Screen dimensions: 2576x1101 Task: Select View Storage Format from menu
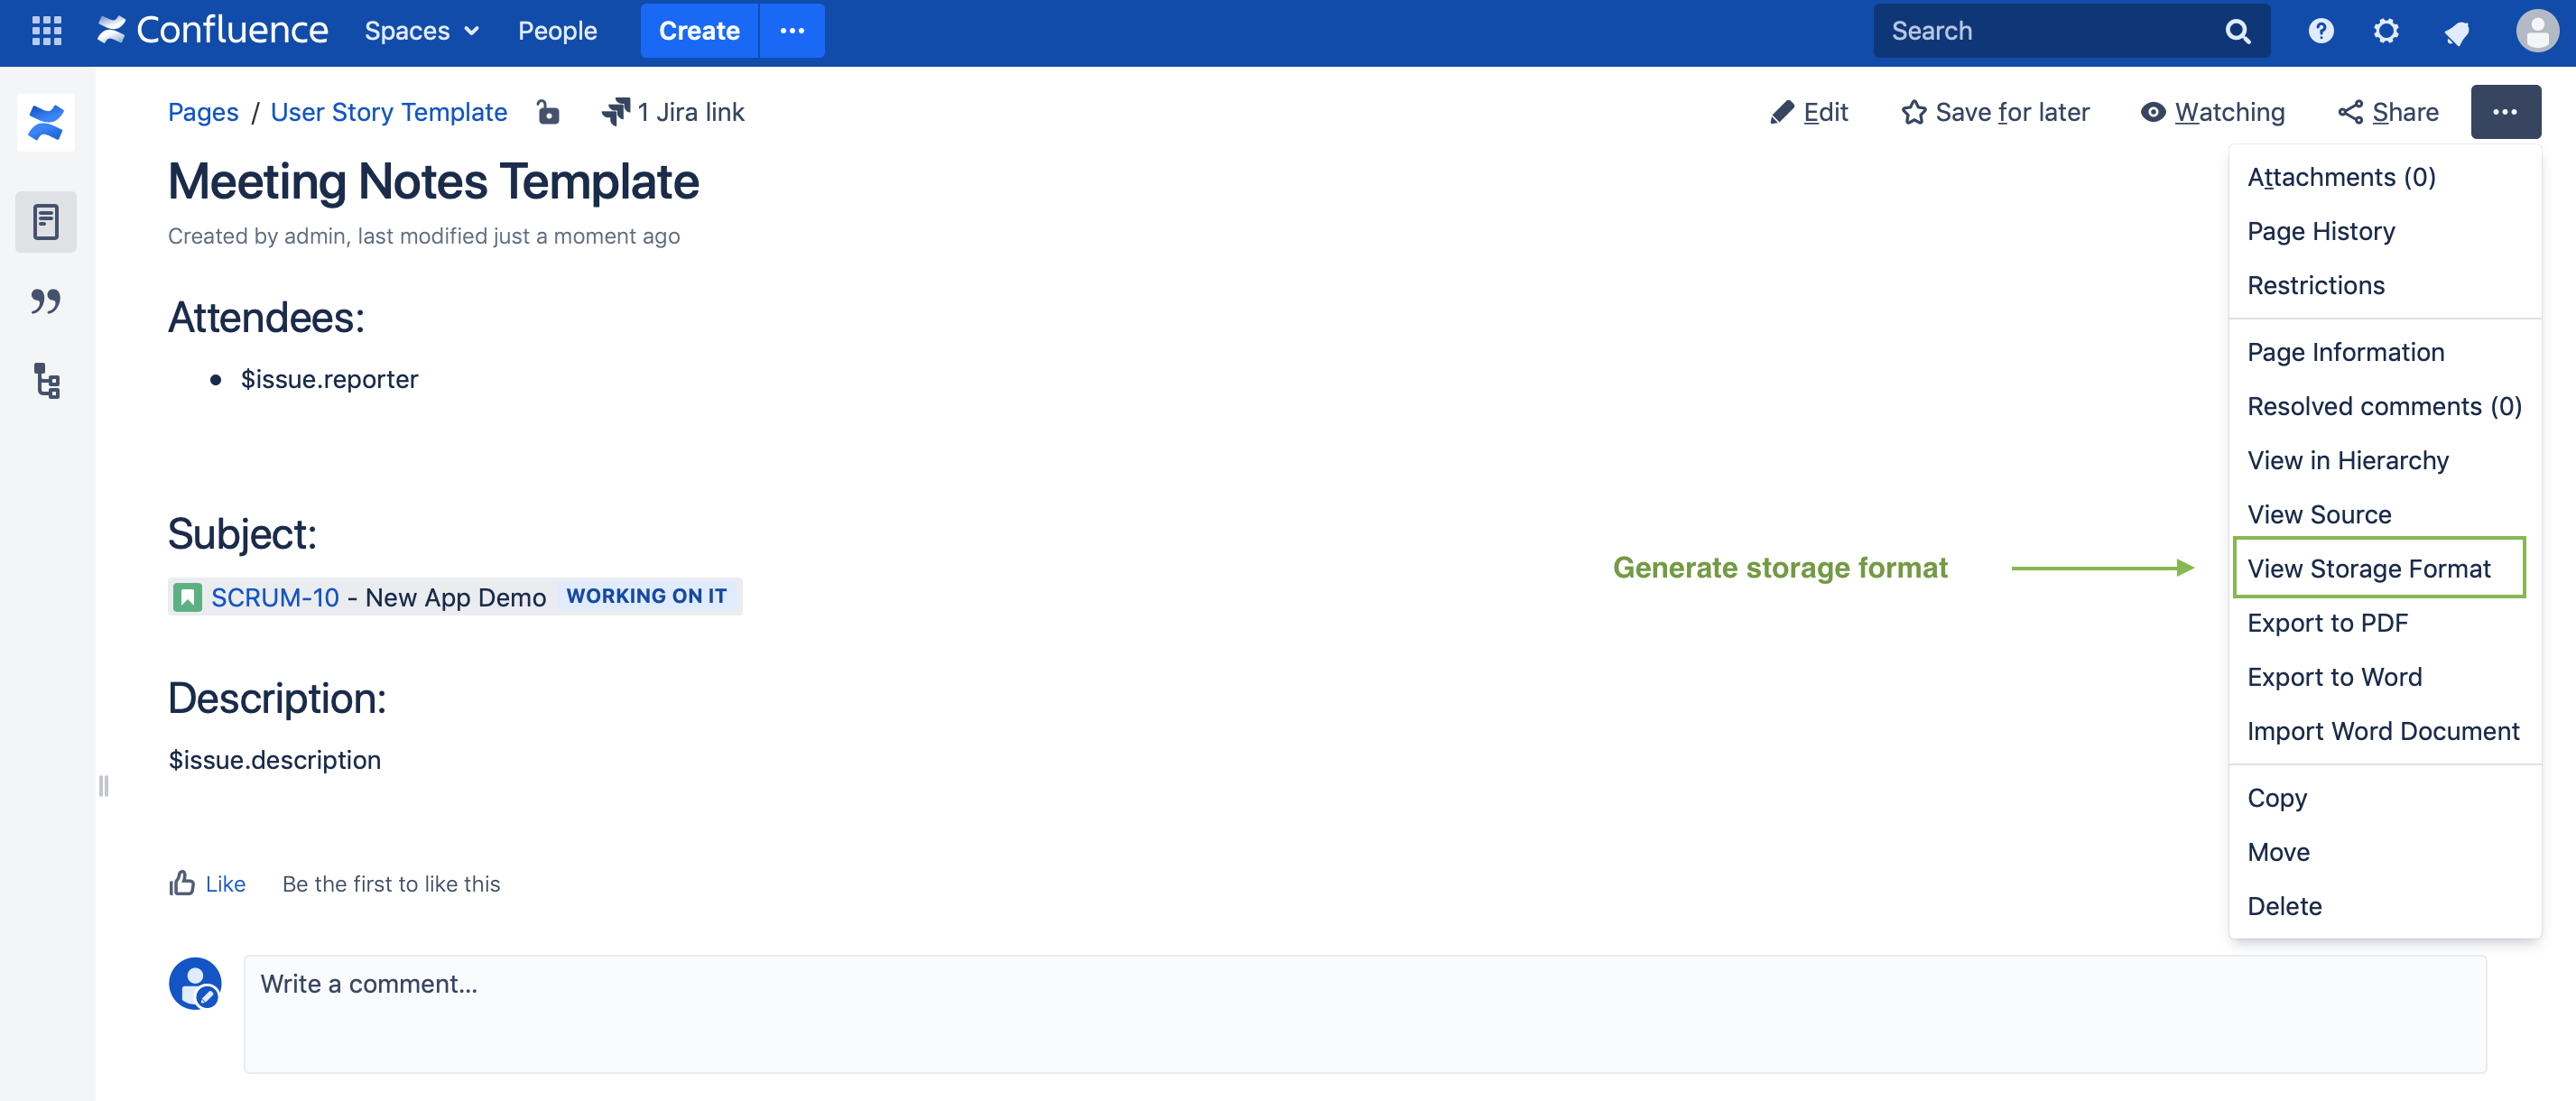[2370, 568]
